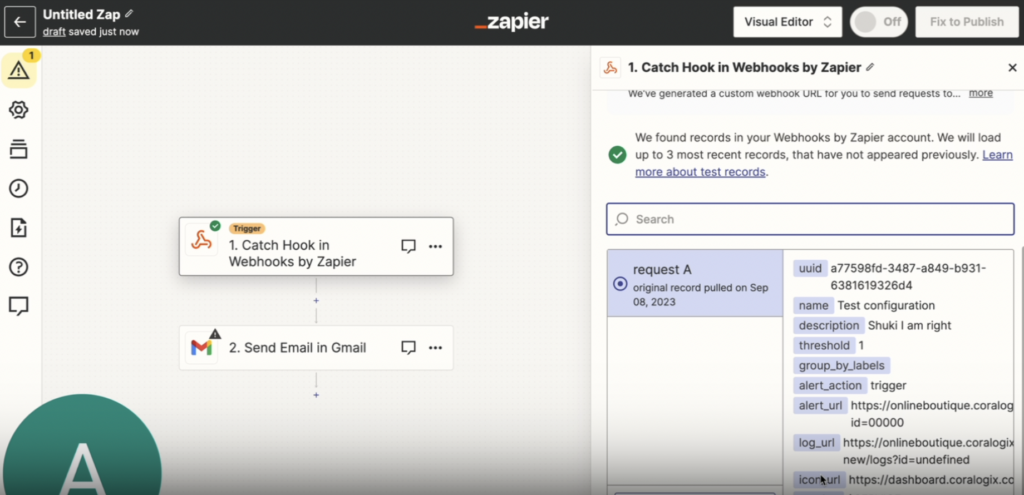Click the round A avatar

82,444
